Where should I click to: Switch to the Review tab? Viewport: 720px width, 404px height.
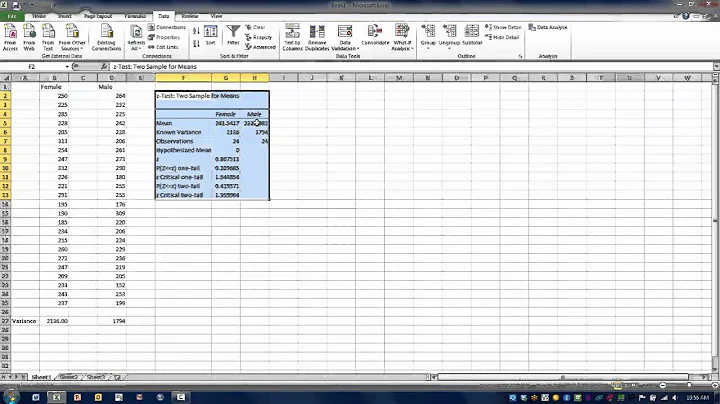pos(190,16)
